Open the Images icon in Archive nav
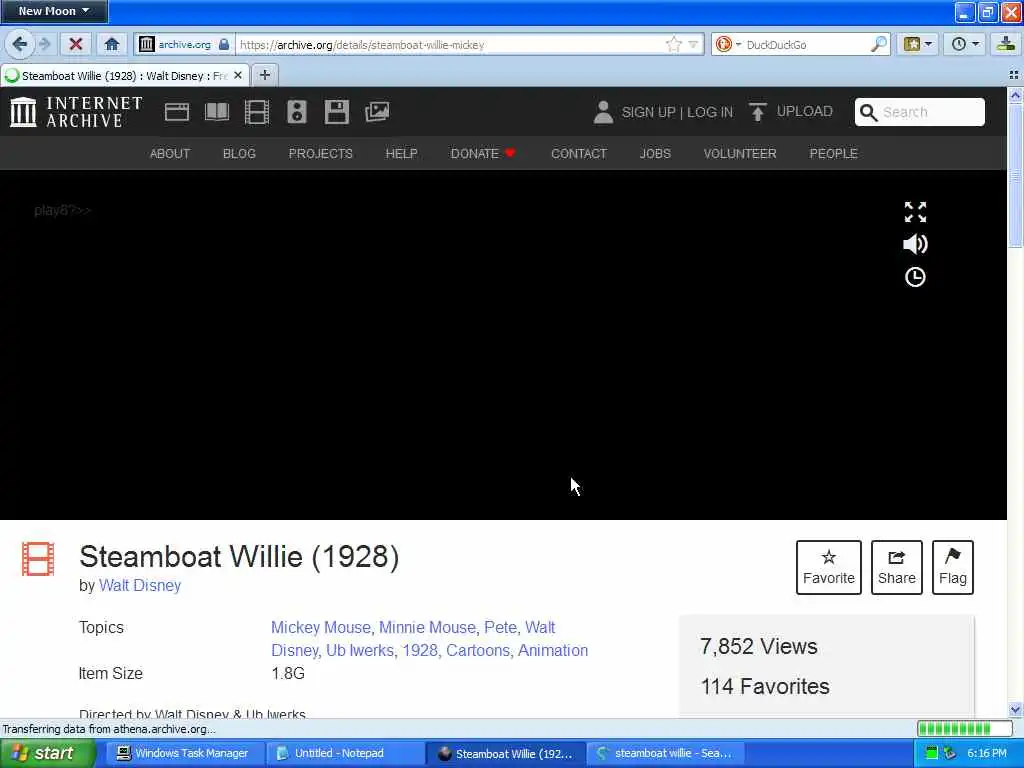The width and height of the screenshot is (1024, 768). point(377,112)
